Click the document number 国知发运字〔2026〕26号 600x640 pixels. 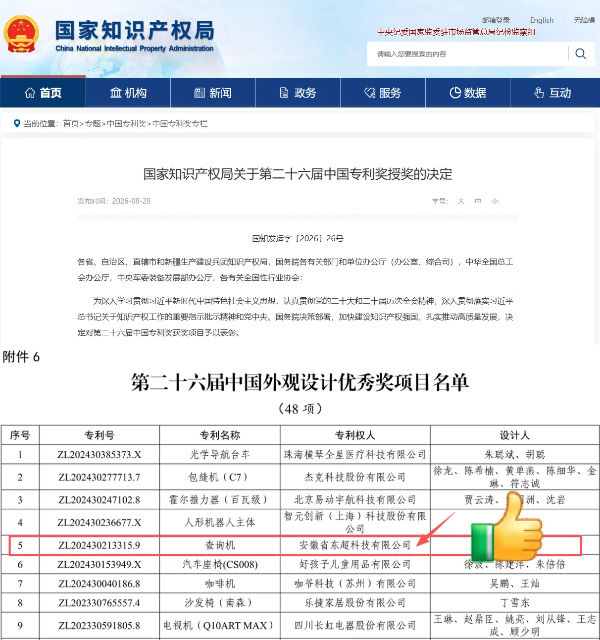298,238
